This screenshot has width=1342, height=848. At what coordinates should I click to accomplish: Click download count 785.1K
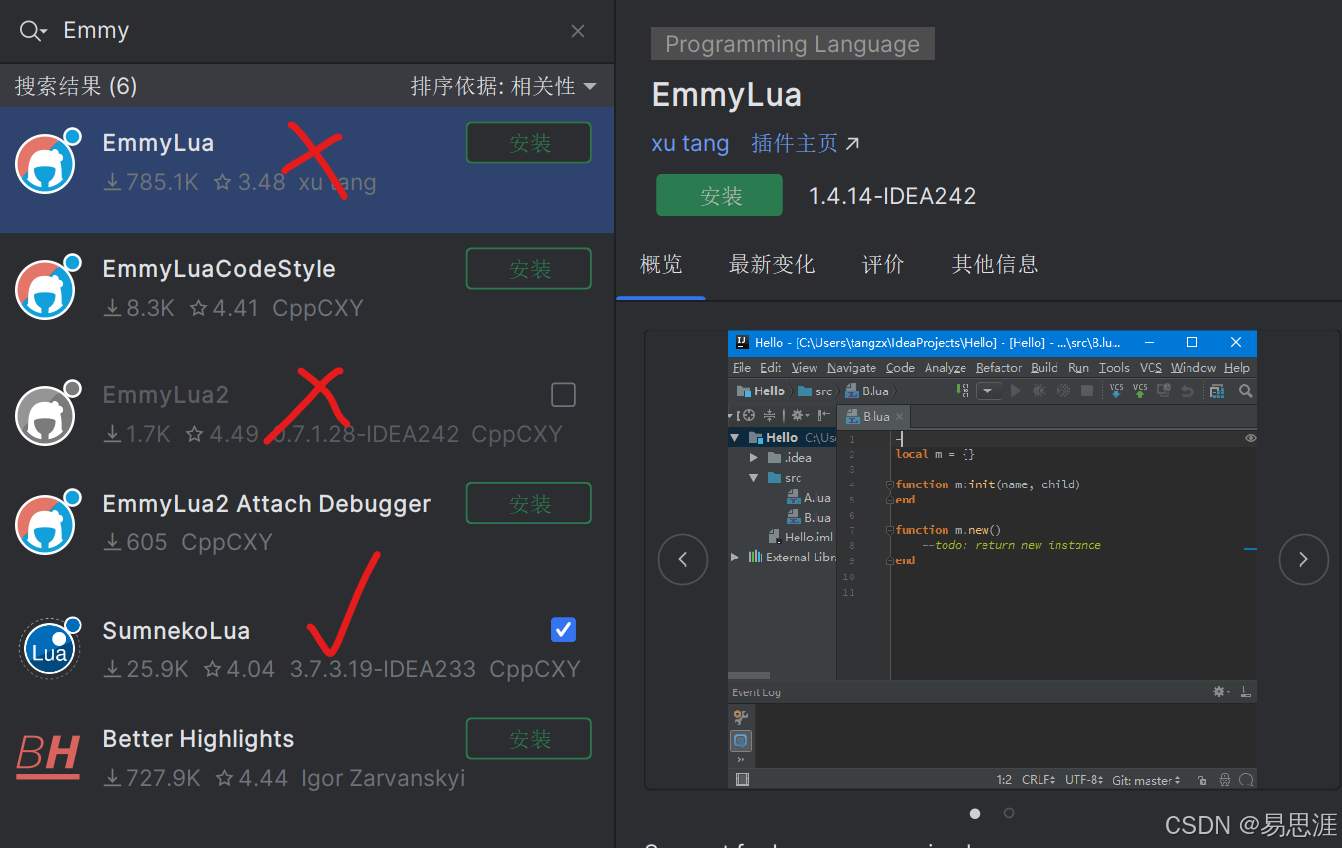152,182
